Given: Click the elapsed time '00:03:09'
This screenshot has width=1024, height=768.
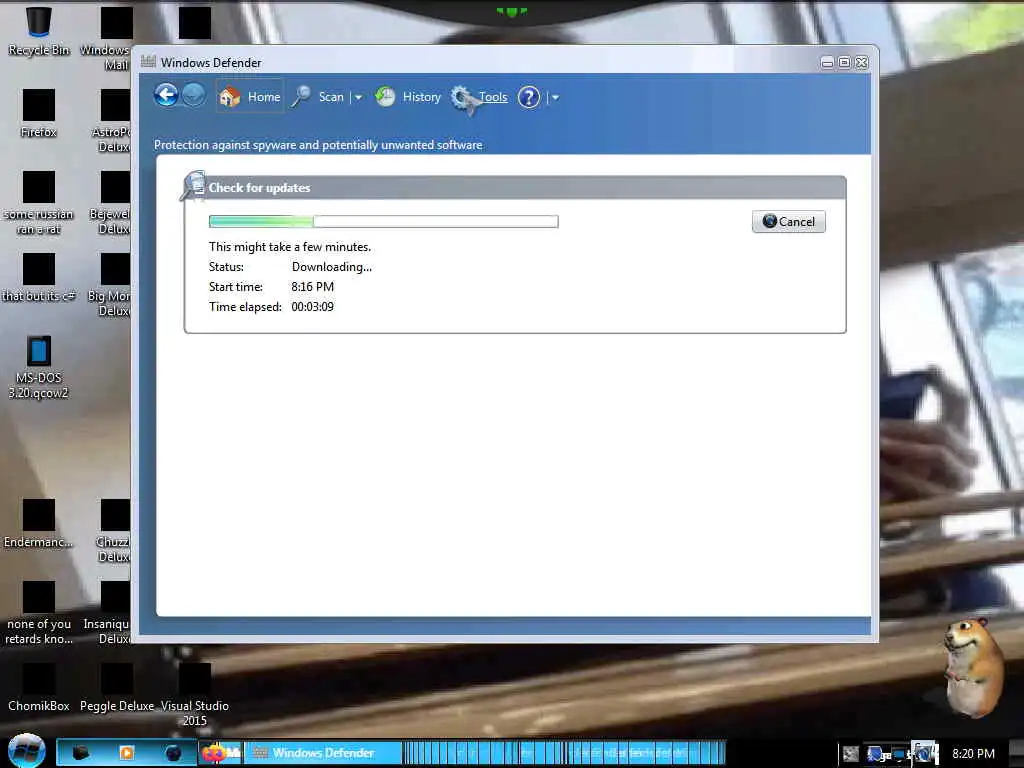Looking at the screenshot, I should 312,306.
